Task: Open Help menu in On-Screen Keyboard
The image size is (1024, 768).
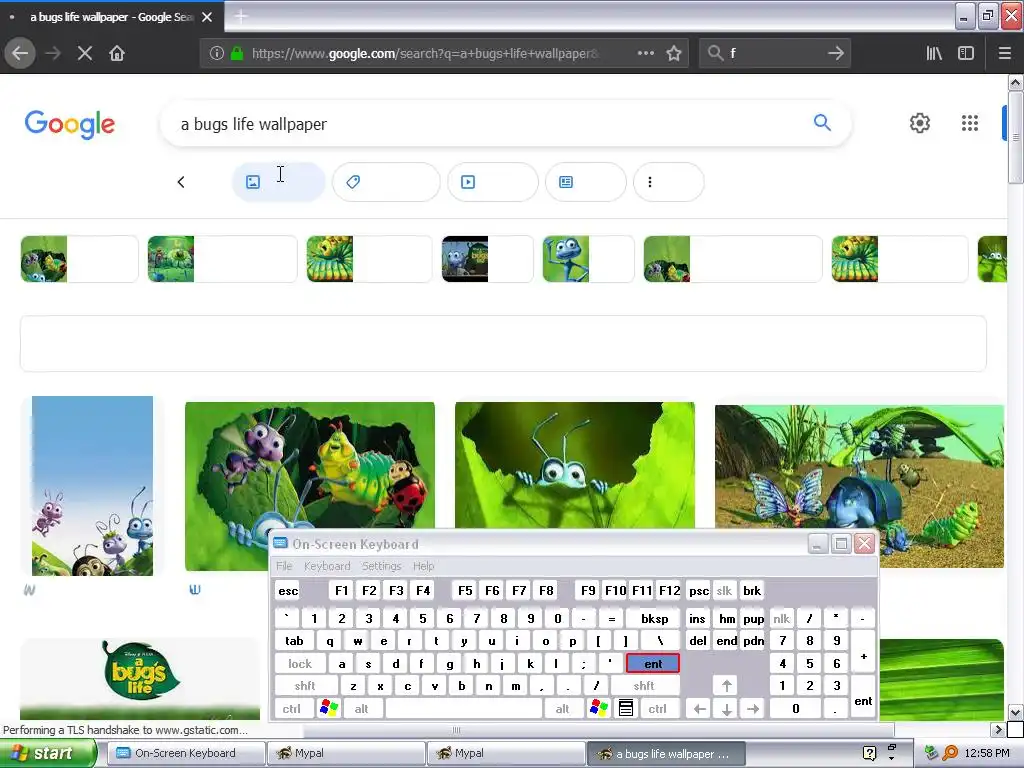Action: click(423, 566)
